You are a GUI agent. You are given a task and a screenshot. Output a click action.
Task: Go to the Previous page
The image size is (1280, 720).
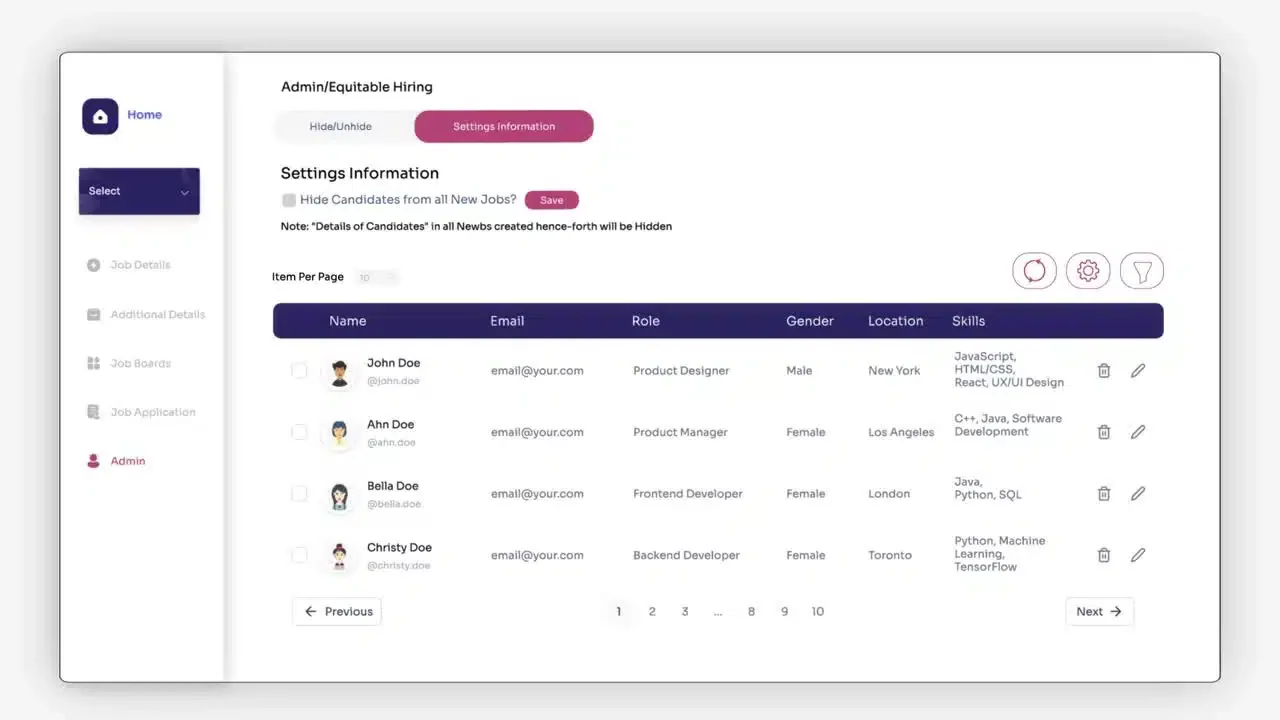coord(337,612)
